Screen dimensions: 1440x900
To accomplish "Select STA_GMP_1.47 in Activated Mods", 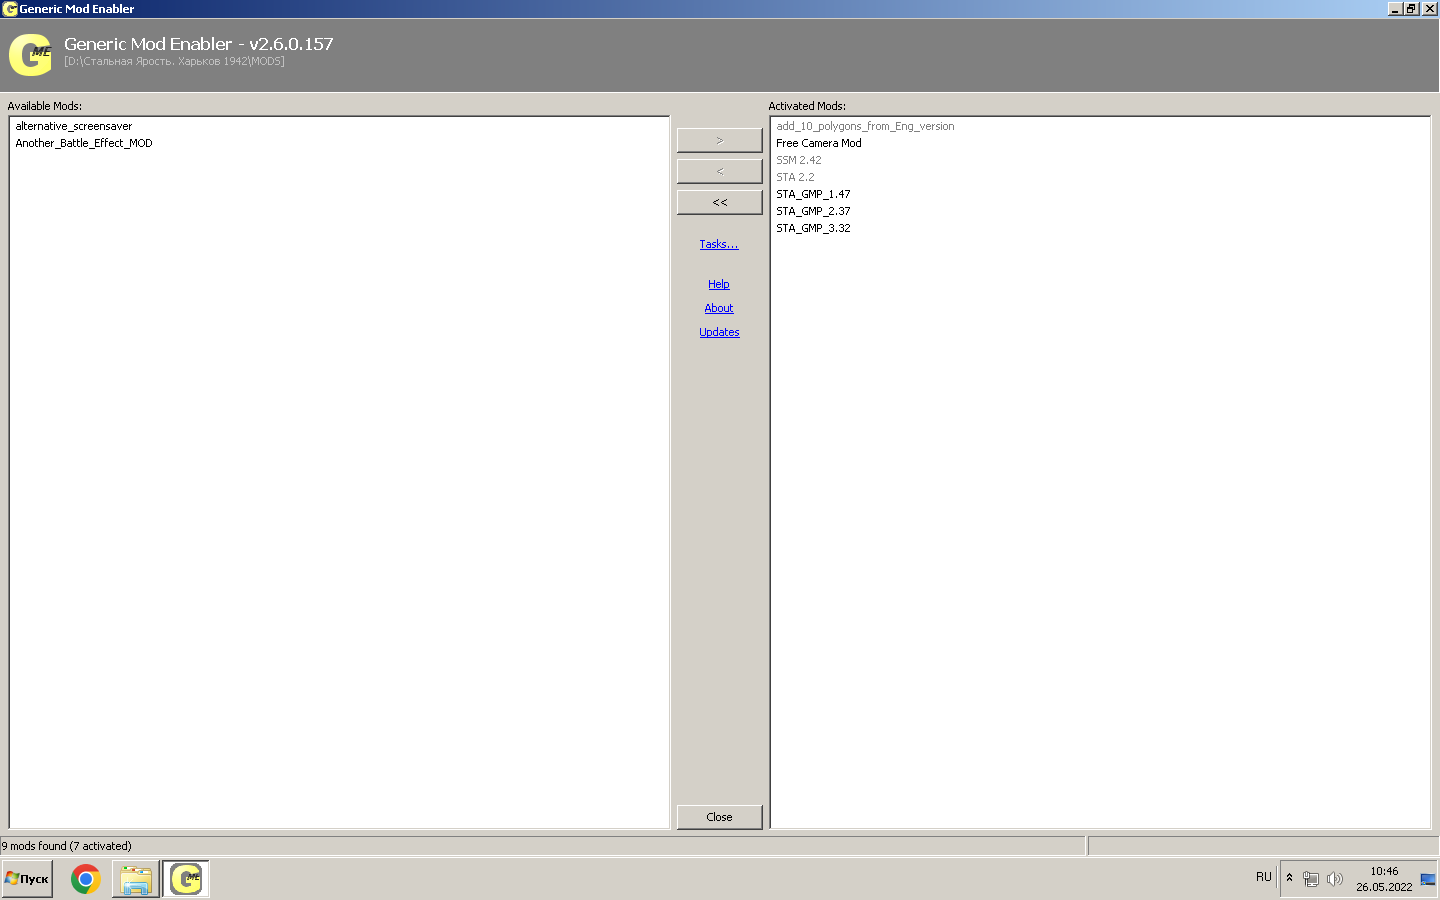I will (813, 194).
